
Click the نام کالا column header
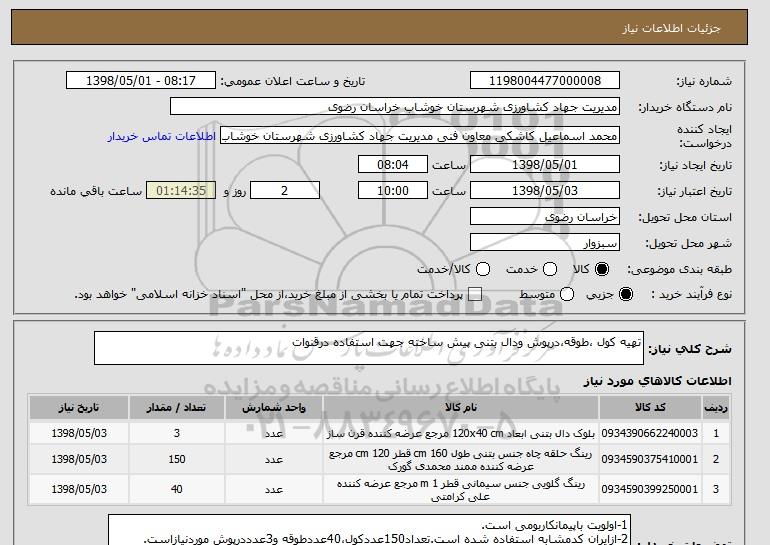[x=461, y=408]
